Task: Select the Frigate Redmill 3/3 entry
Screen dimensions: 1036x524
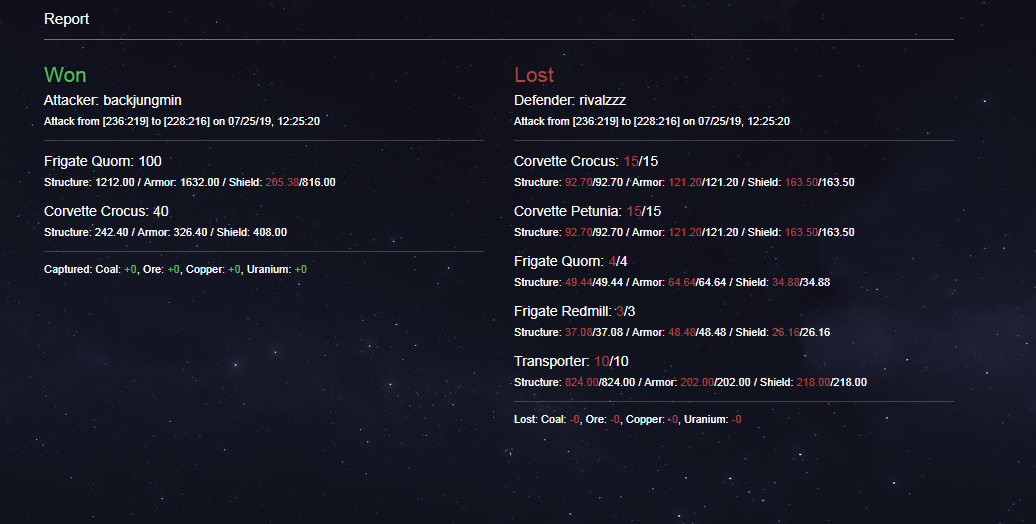Action: click(574, 311)
